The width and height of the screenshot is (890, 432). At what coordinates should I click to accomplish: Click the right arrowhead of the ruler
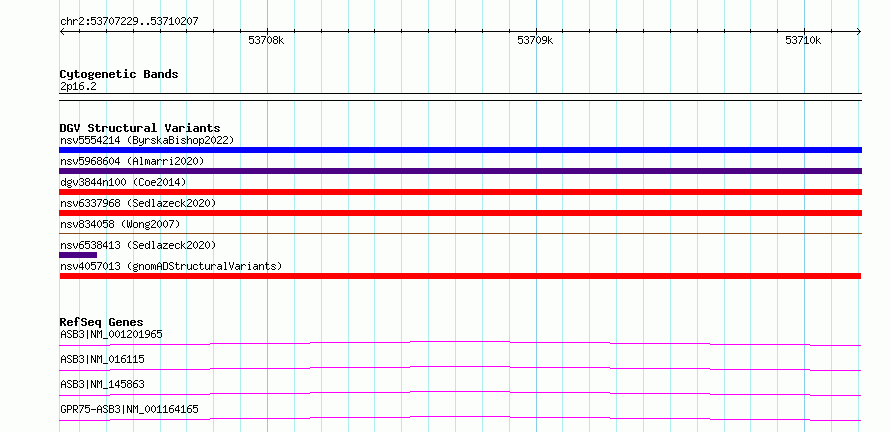[x=859, y=31]
